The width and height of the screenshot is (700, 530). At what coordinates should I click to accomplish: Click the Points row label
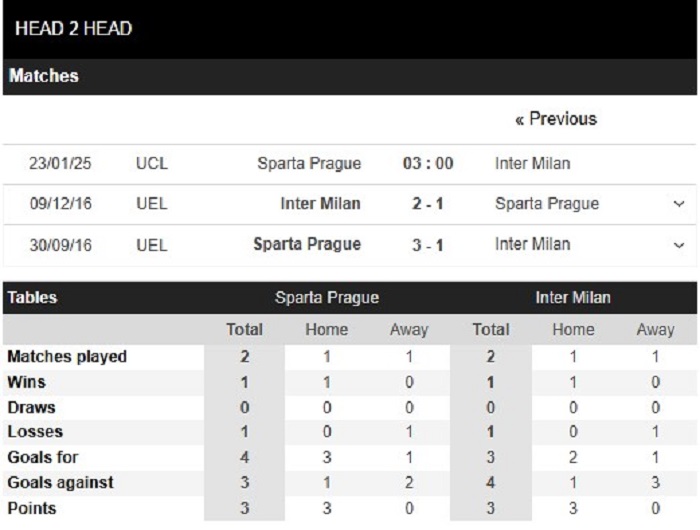click(32, 509)
